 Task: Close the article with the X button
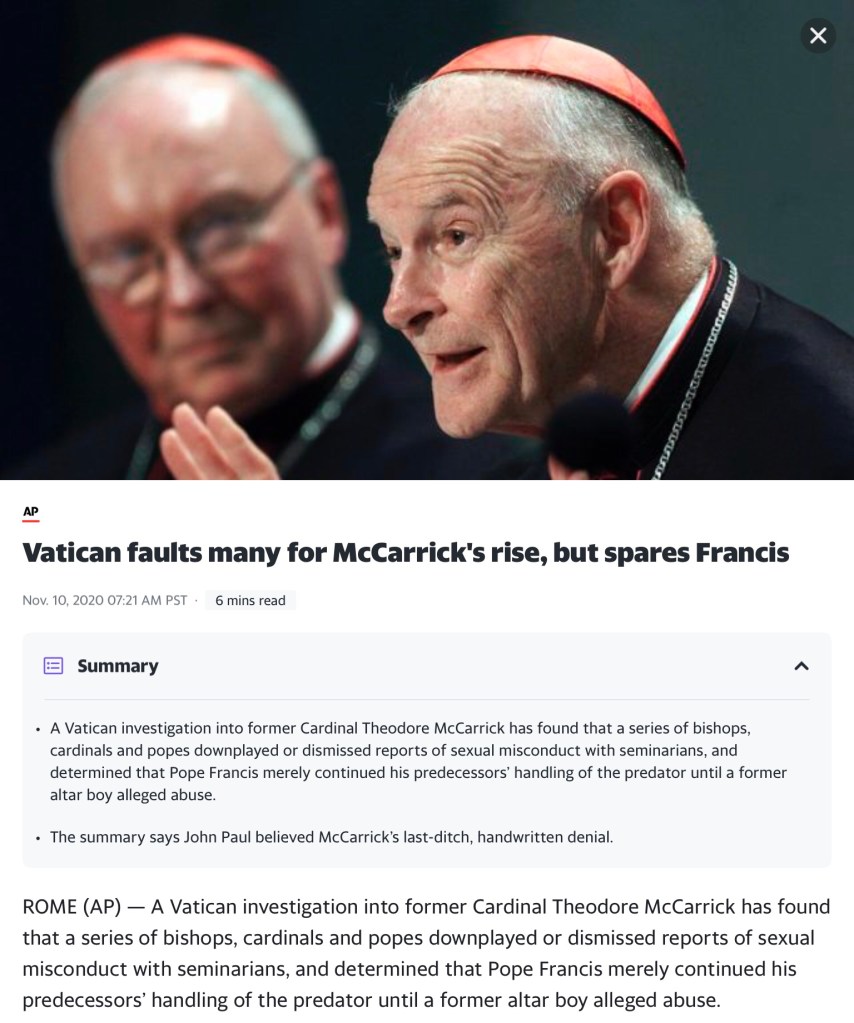click(x=817, y=35)
